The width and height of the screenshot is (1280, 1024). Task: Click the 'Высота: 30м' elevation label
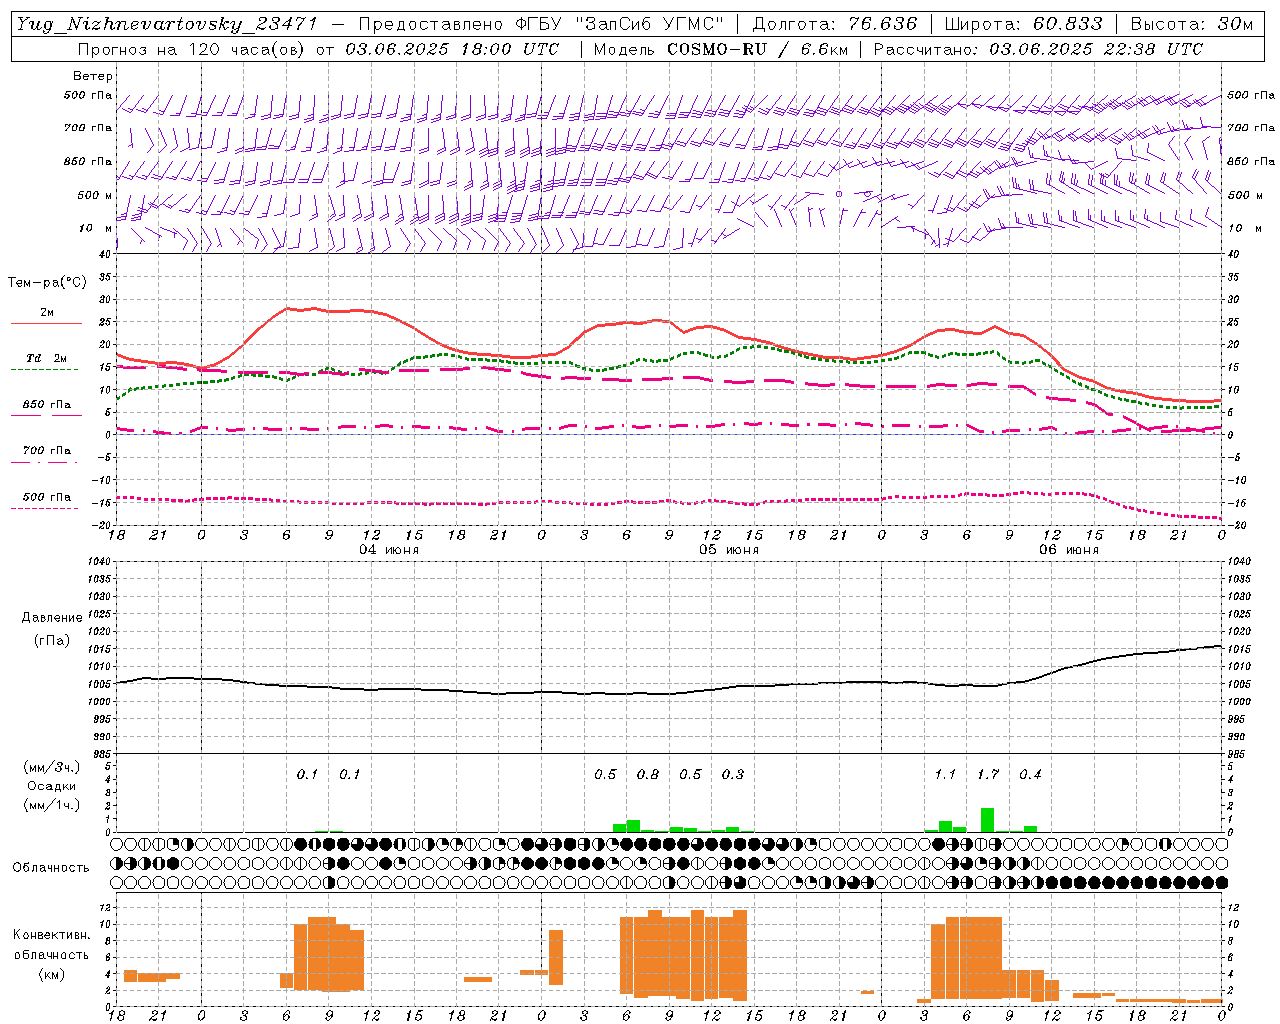[1192, 24]
